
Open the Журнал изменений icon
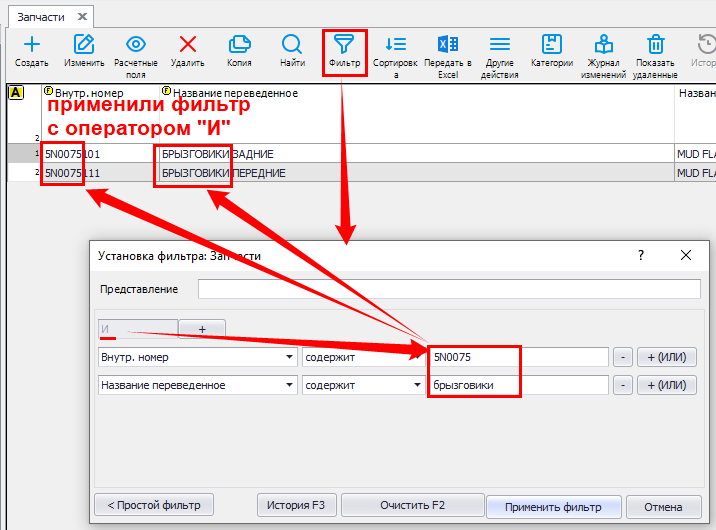(603, 44)
